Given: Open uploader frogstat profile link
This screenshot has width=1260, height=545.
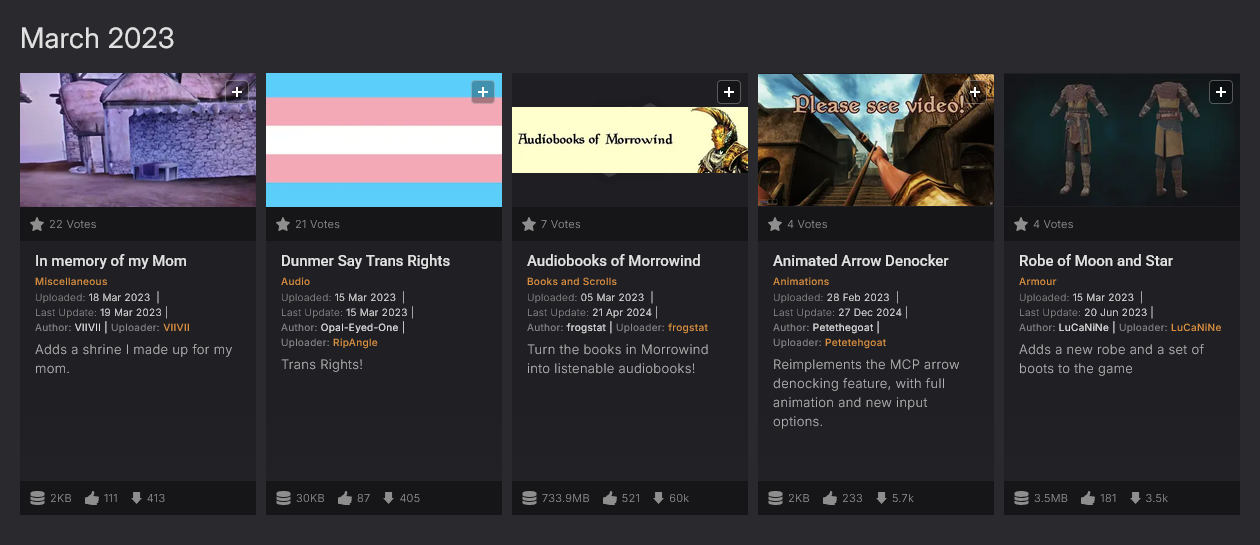Looking at the screenshot, I should (x=689, y=328).
